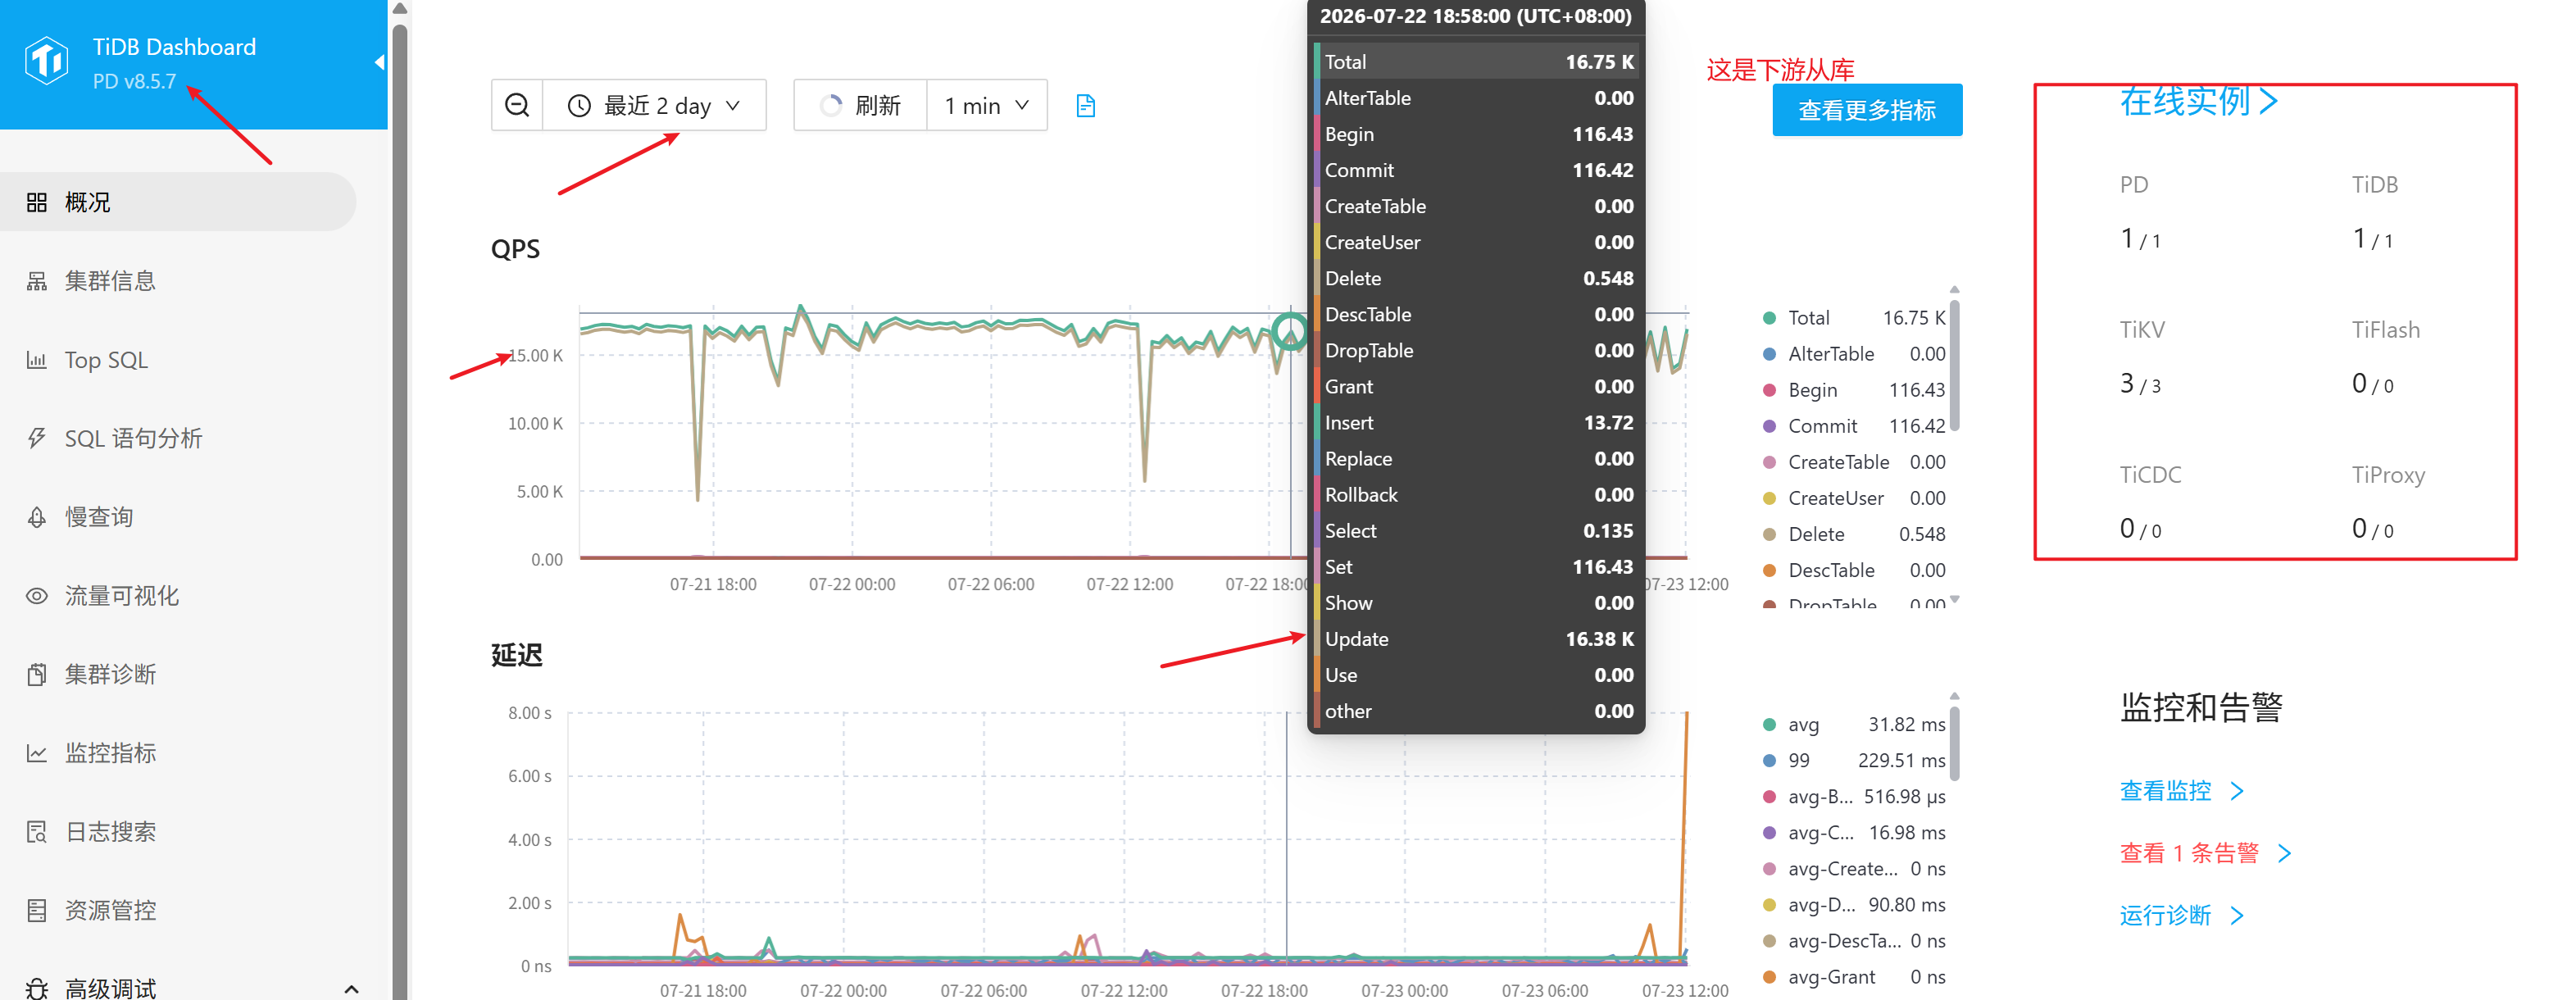Click the 监控指标 line chart icon
The height and width of the screenshot is (1000, 2576).
pyautogui.click(x=37, y=753)
